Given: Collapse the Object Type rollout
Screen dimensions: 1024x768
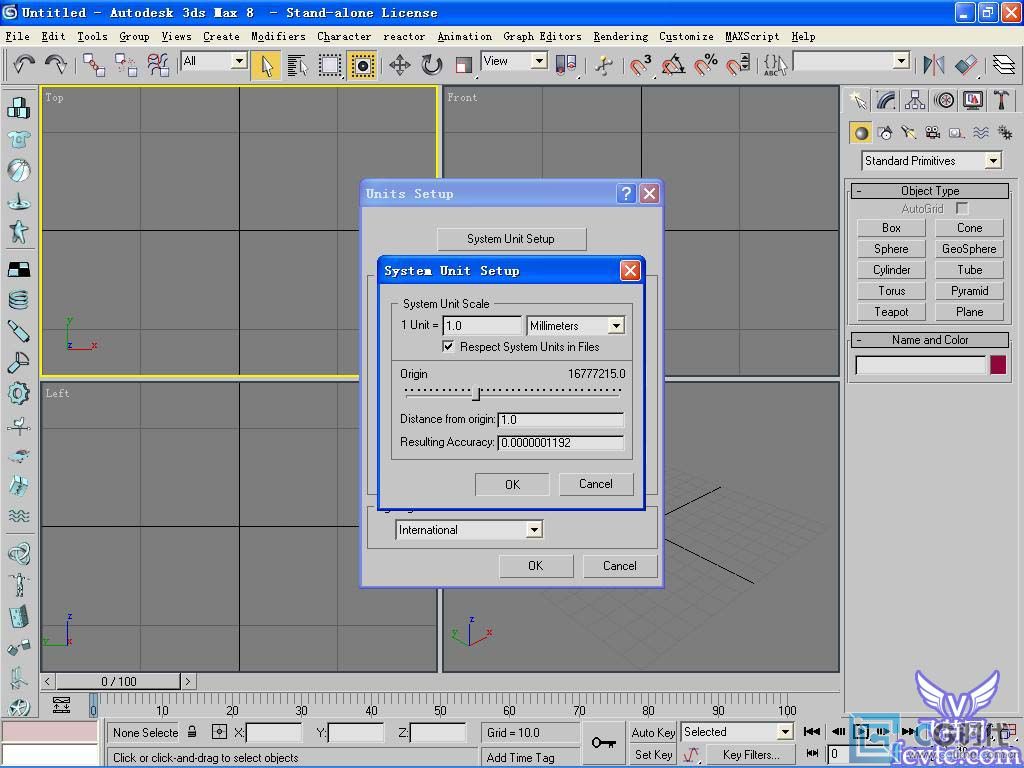Looking at the screenshot, I should (930, 191).
